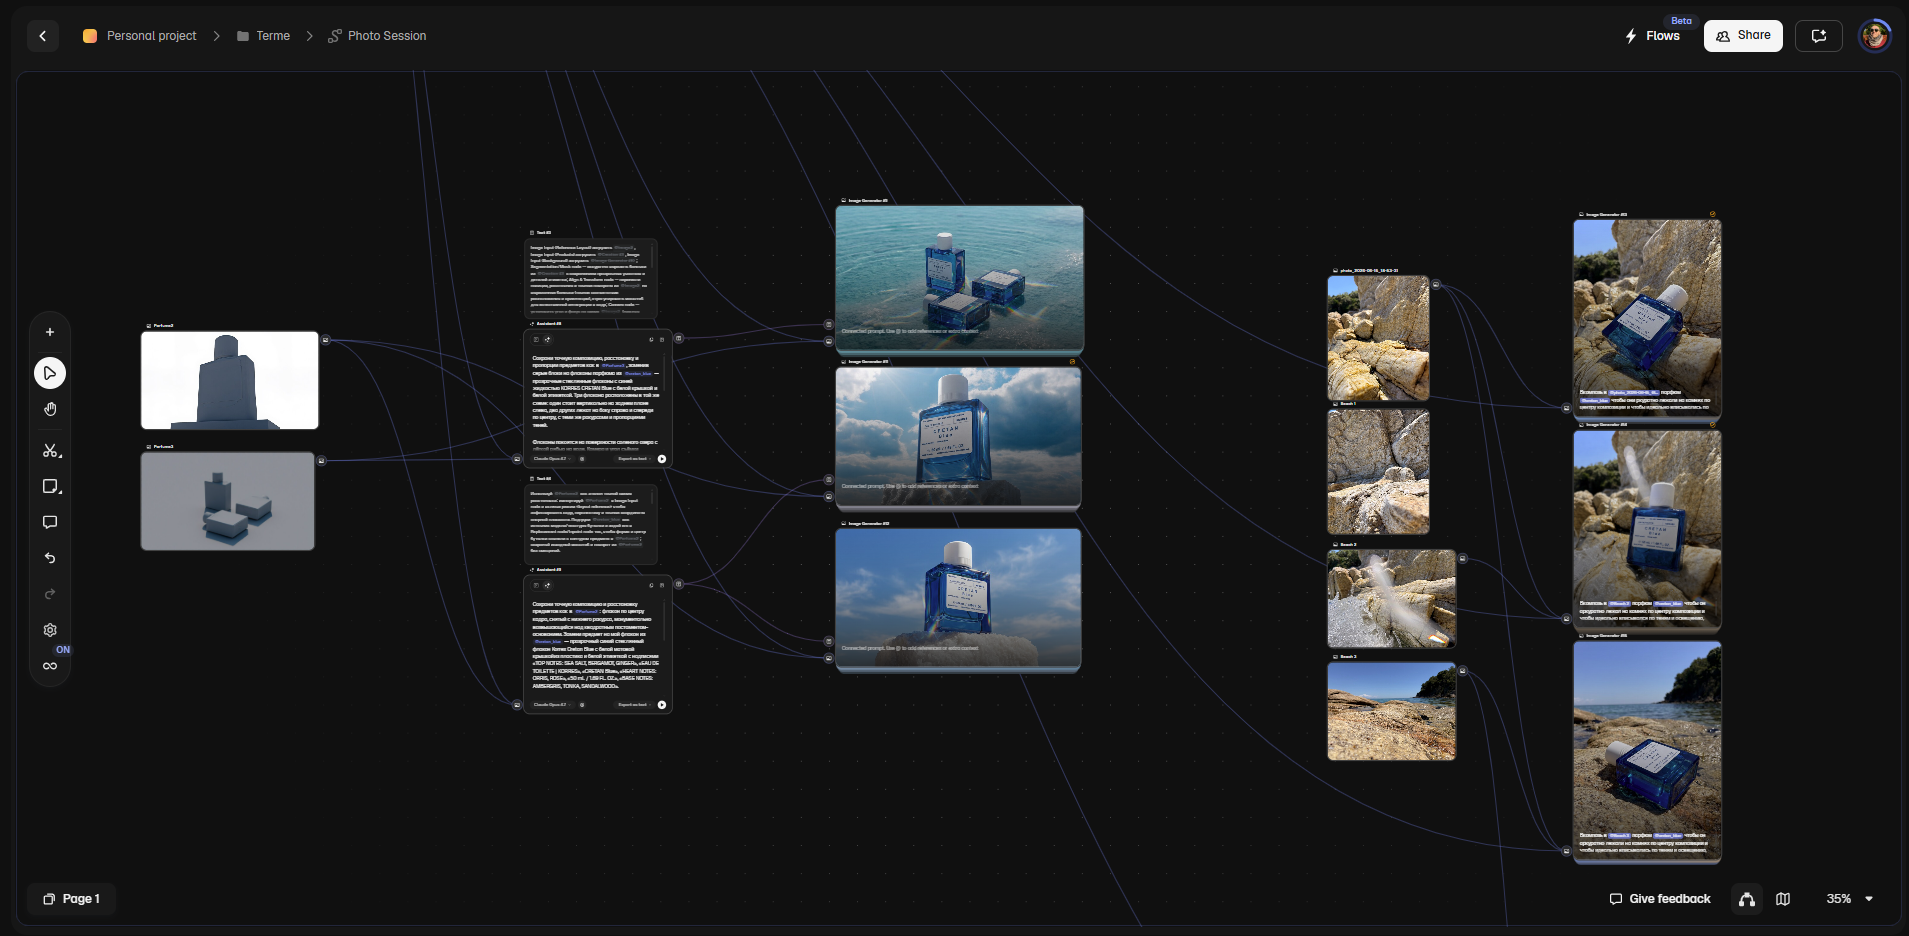Click the lower Assistant node image input port

pos(517,705)
